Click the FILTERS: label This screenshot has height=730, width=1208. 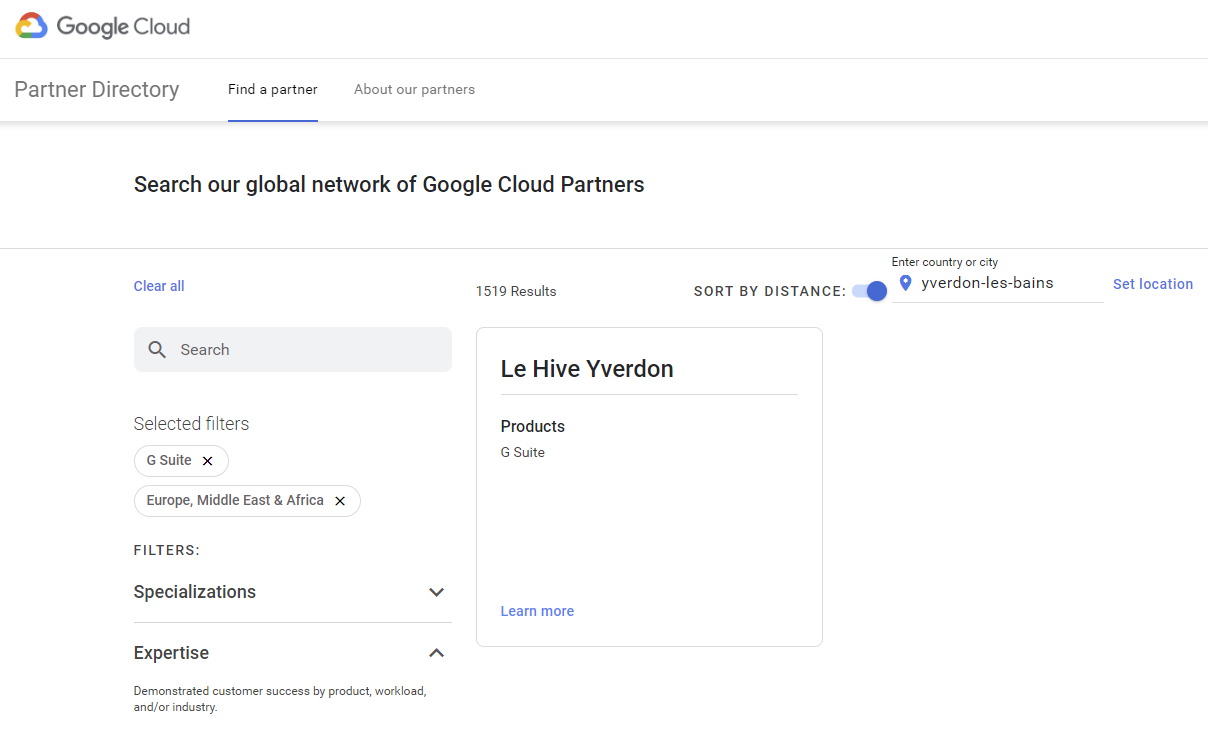tap(167, 551)
